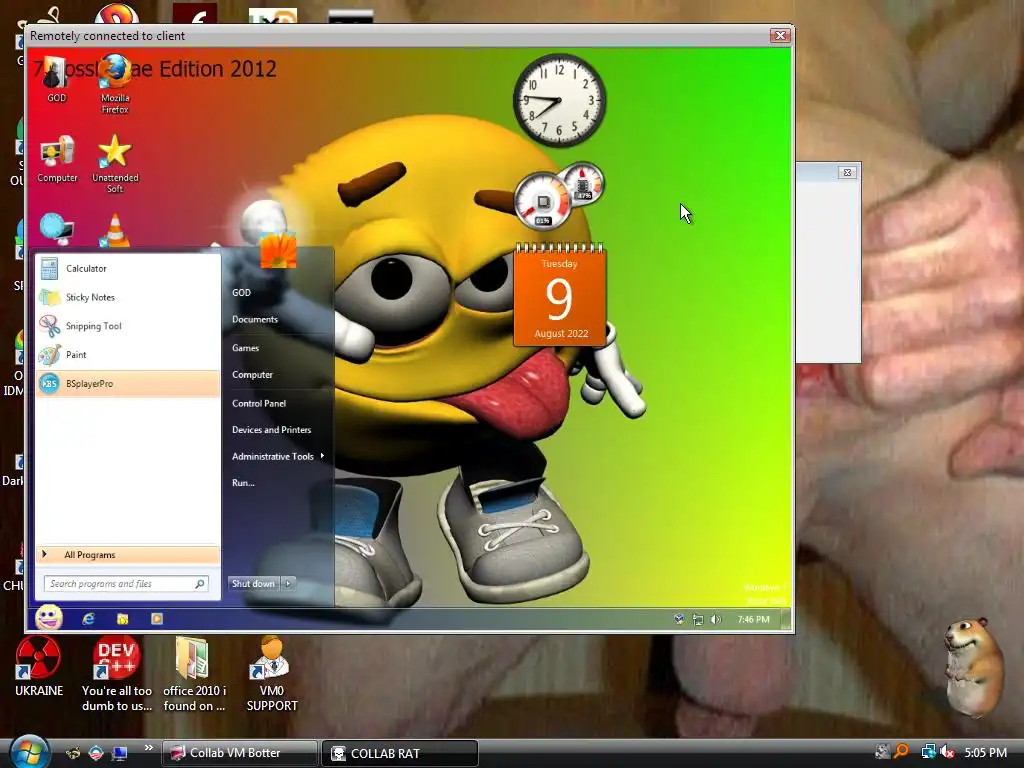Expand the quick launch chevron overflow

[149, 748]
